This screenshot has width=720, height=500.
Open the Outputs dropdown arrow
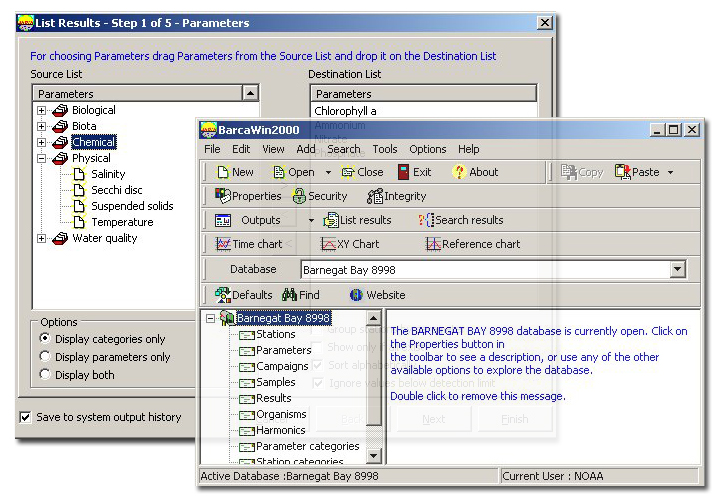tap(311, 220)
